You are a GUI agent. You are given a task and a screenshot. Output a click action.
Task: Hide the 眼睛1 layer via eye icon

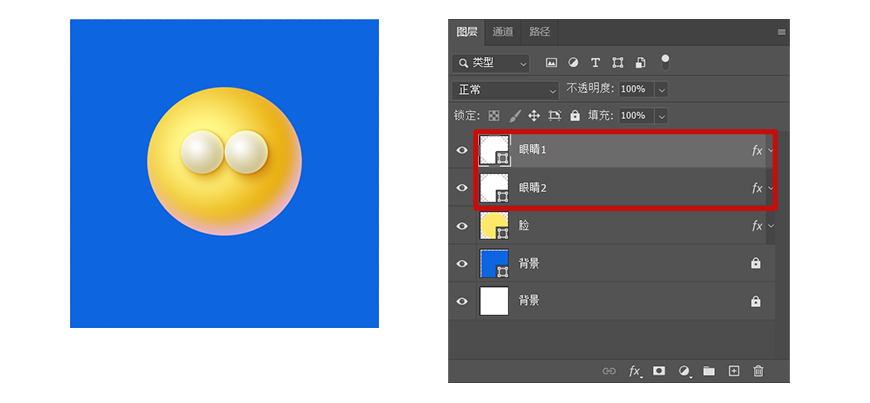click(x=462, y=150)
